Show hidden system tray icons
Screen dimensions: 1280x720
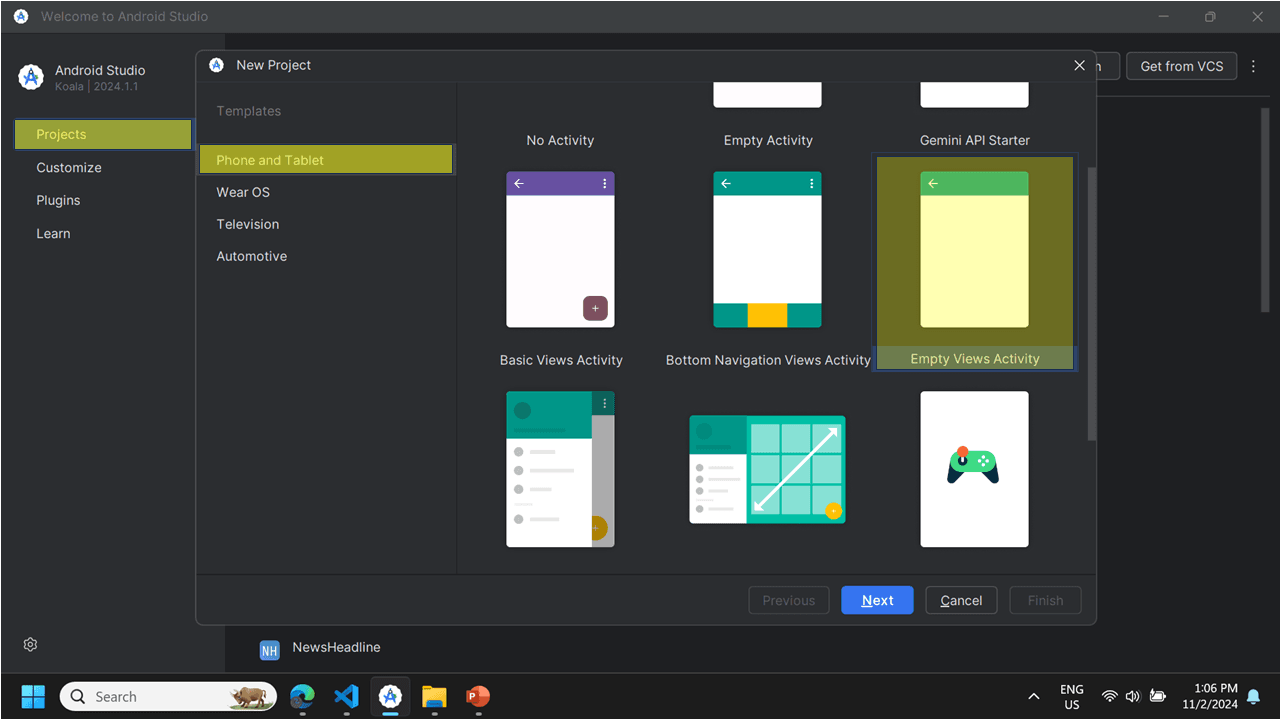click(x=1033, y=696)
